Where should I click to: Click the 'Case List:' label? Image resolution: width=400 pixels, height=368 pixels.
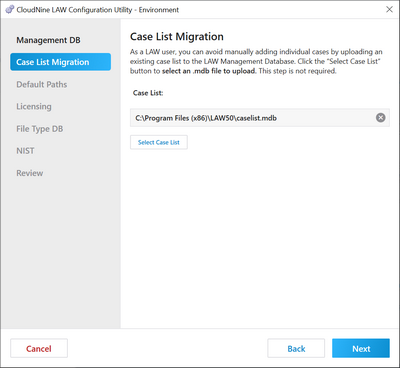point(148,93)
